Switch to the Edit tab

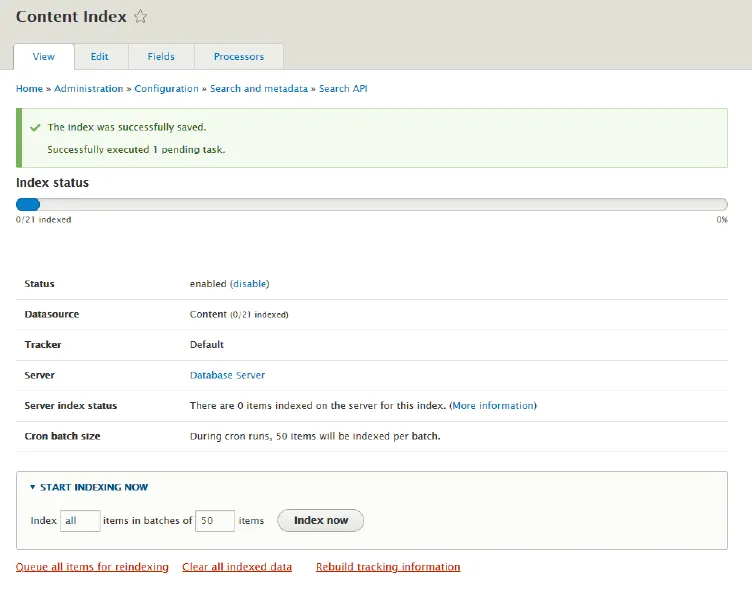pos(100,57)
